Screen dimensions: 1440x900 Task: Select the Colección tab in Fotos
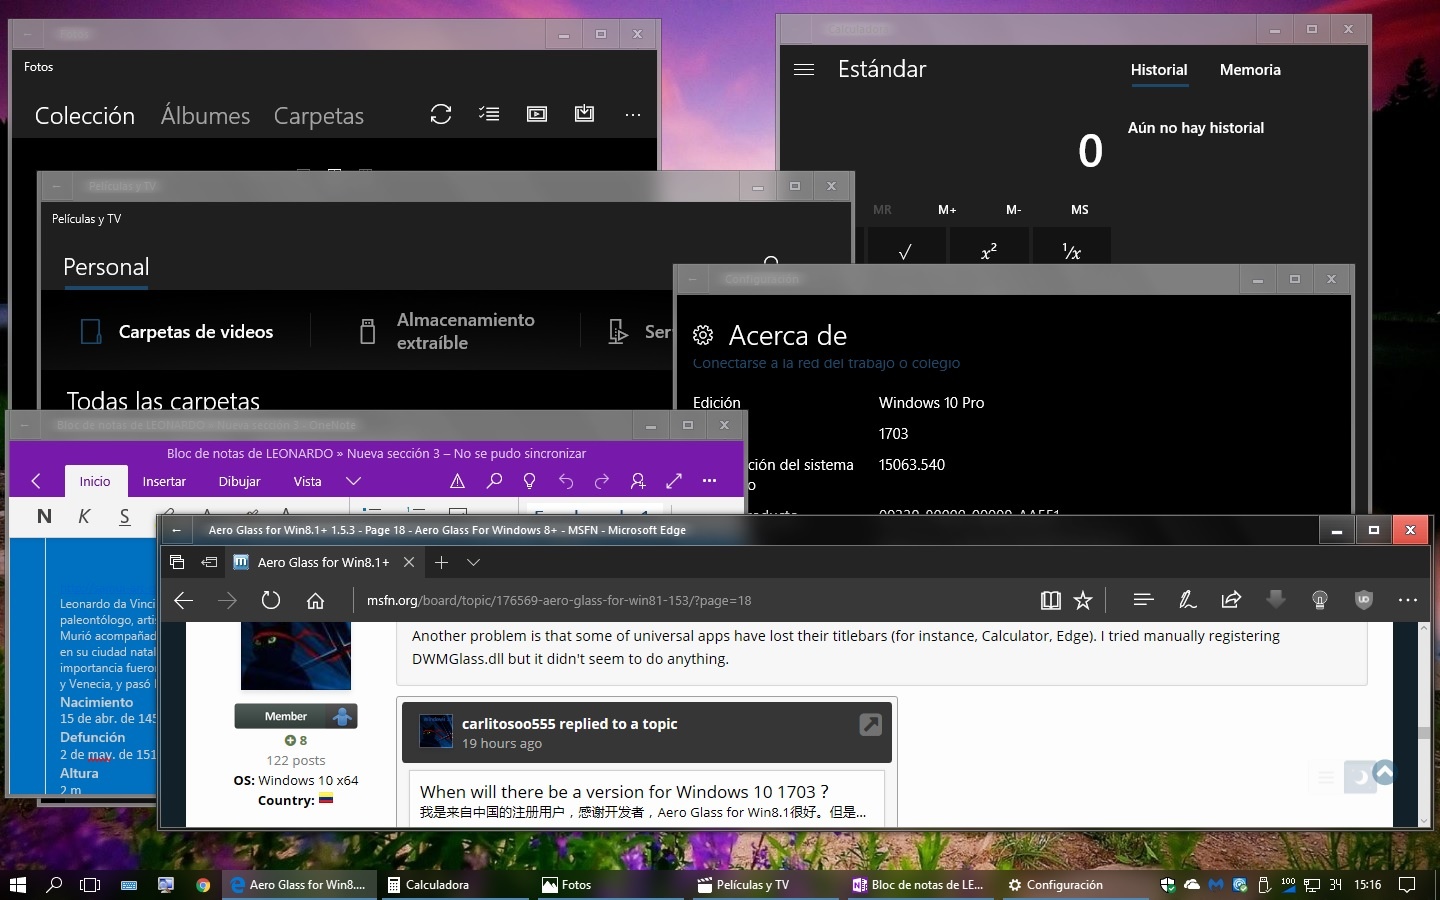coord(85,116)
